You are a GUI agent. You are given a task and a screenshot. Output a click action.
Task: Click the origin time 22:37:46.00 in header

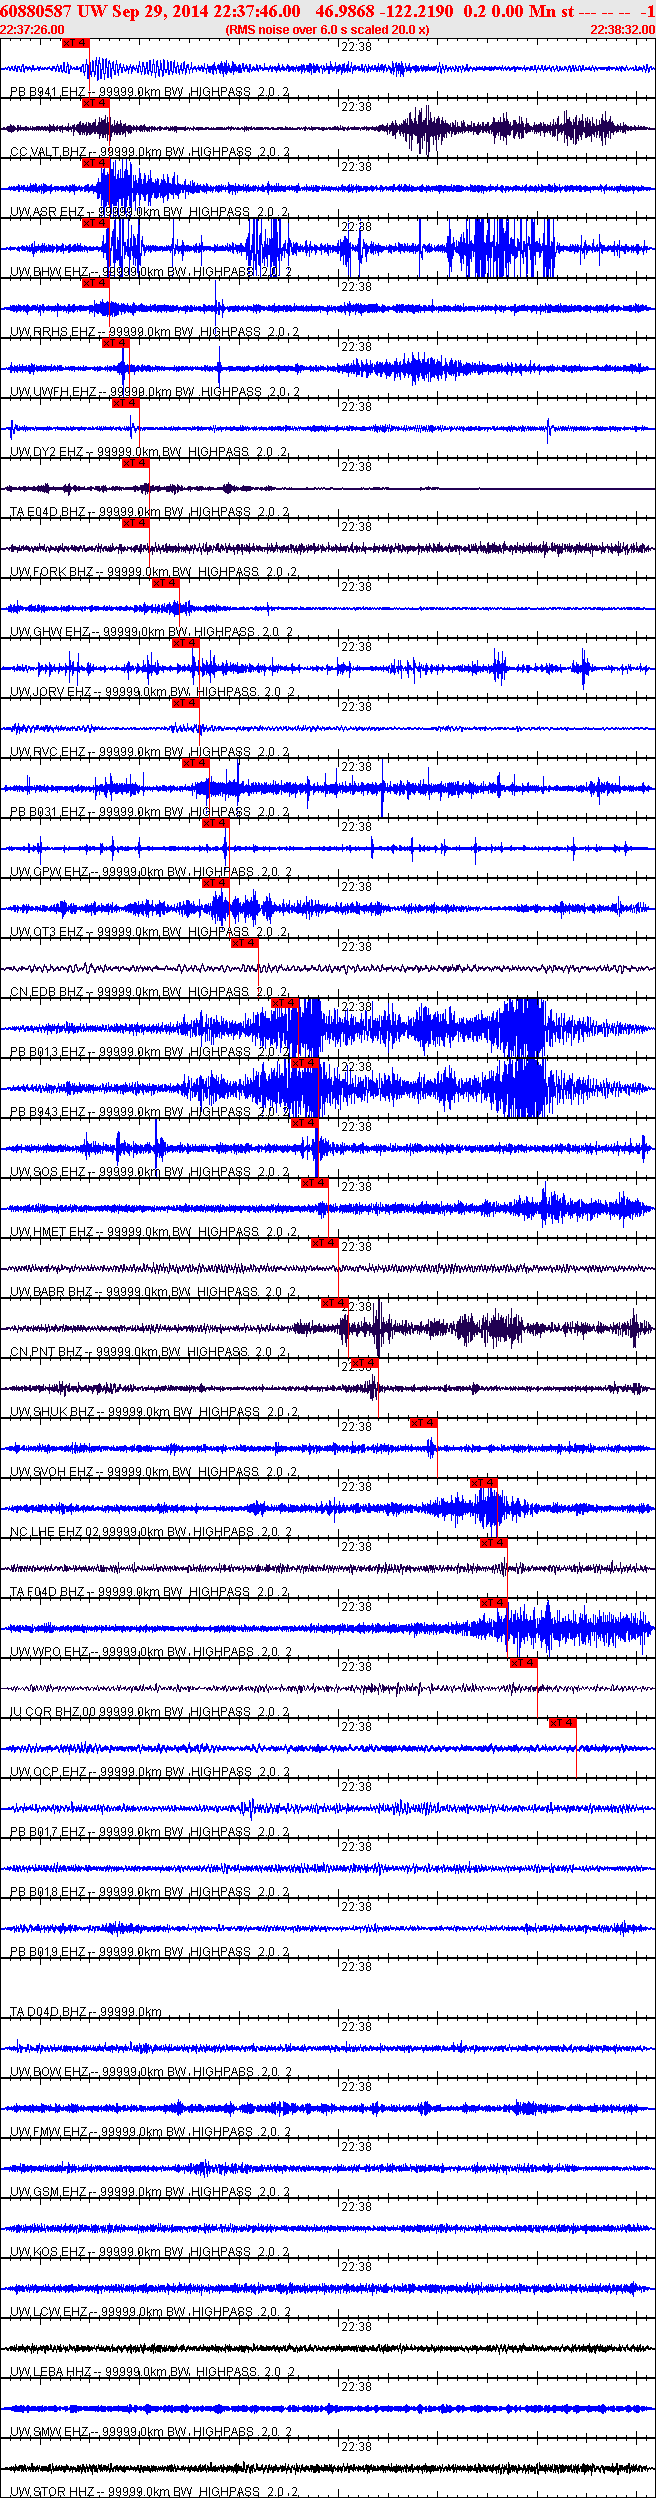(256, 11)
